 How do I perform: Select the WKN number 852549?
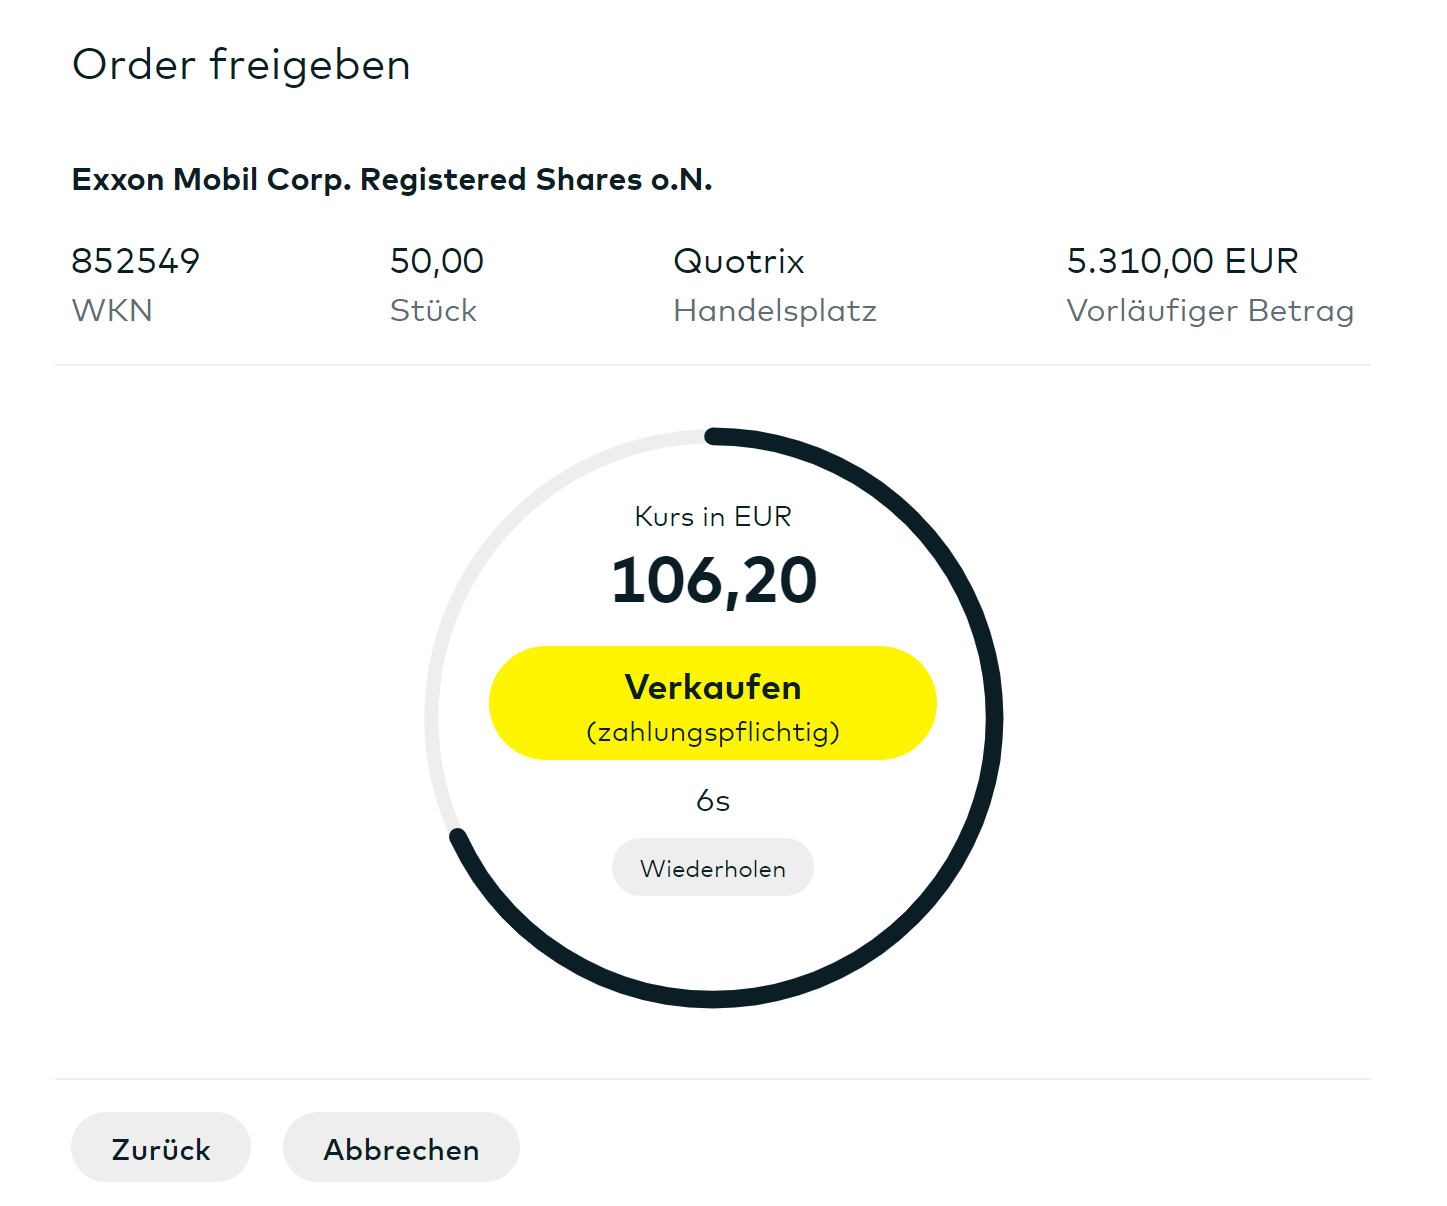(136, 261)
